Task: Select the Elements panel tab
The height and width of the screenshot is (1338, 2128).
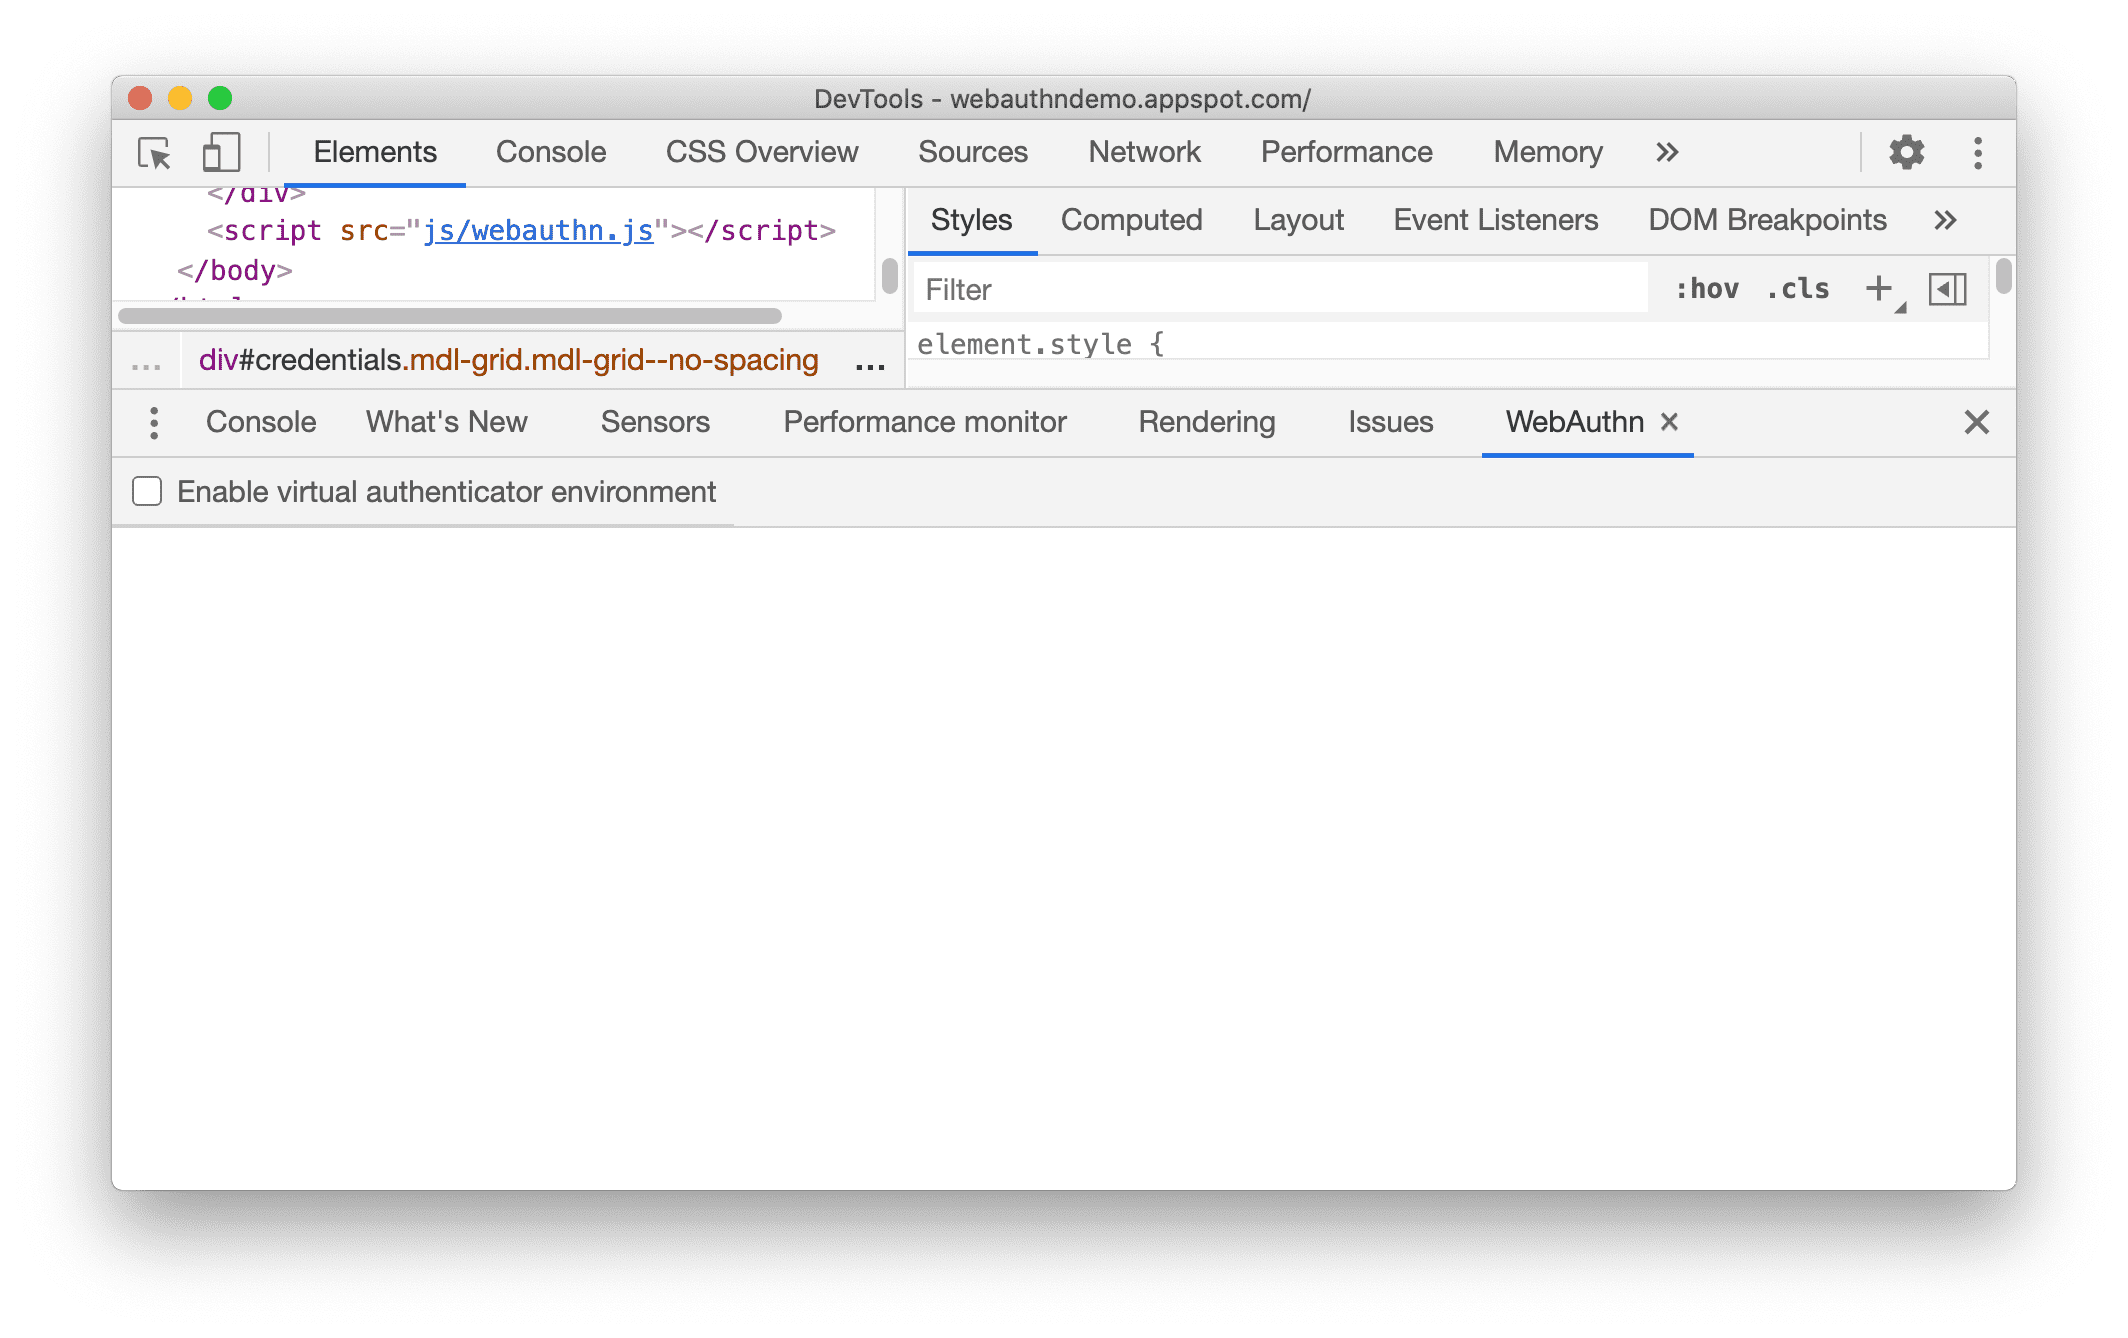Action: pyautogui.click(x=376, y=150)
